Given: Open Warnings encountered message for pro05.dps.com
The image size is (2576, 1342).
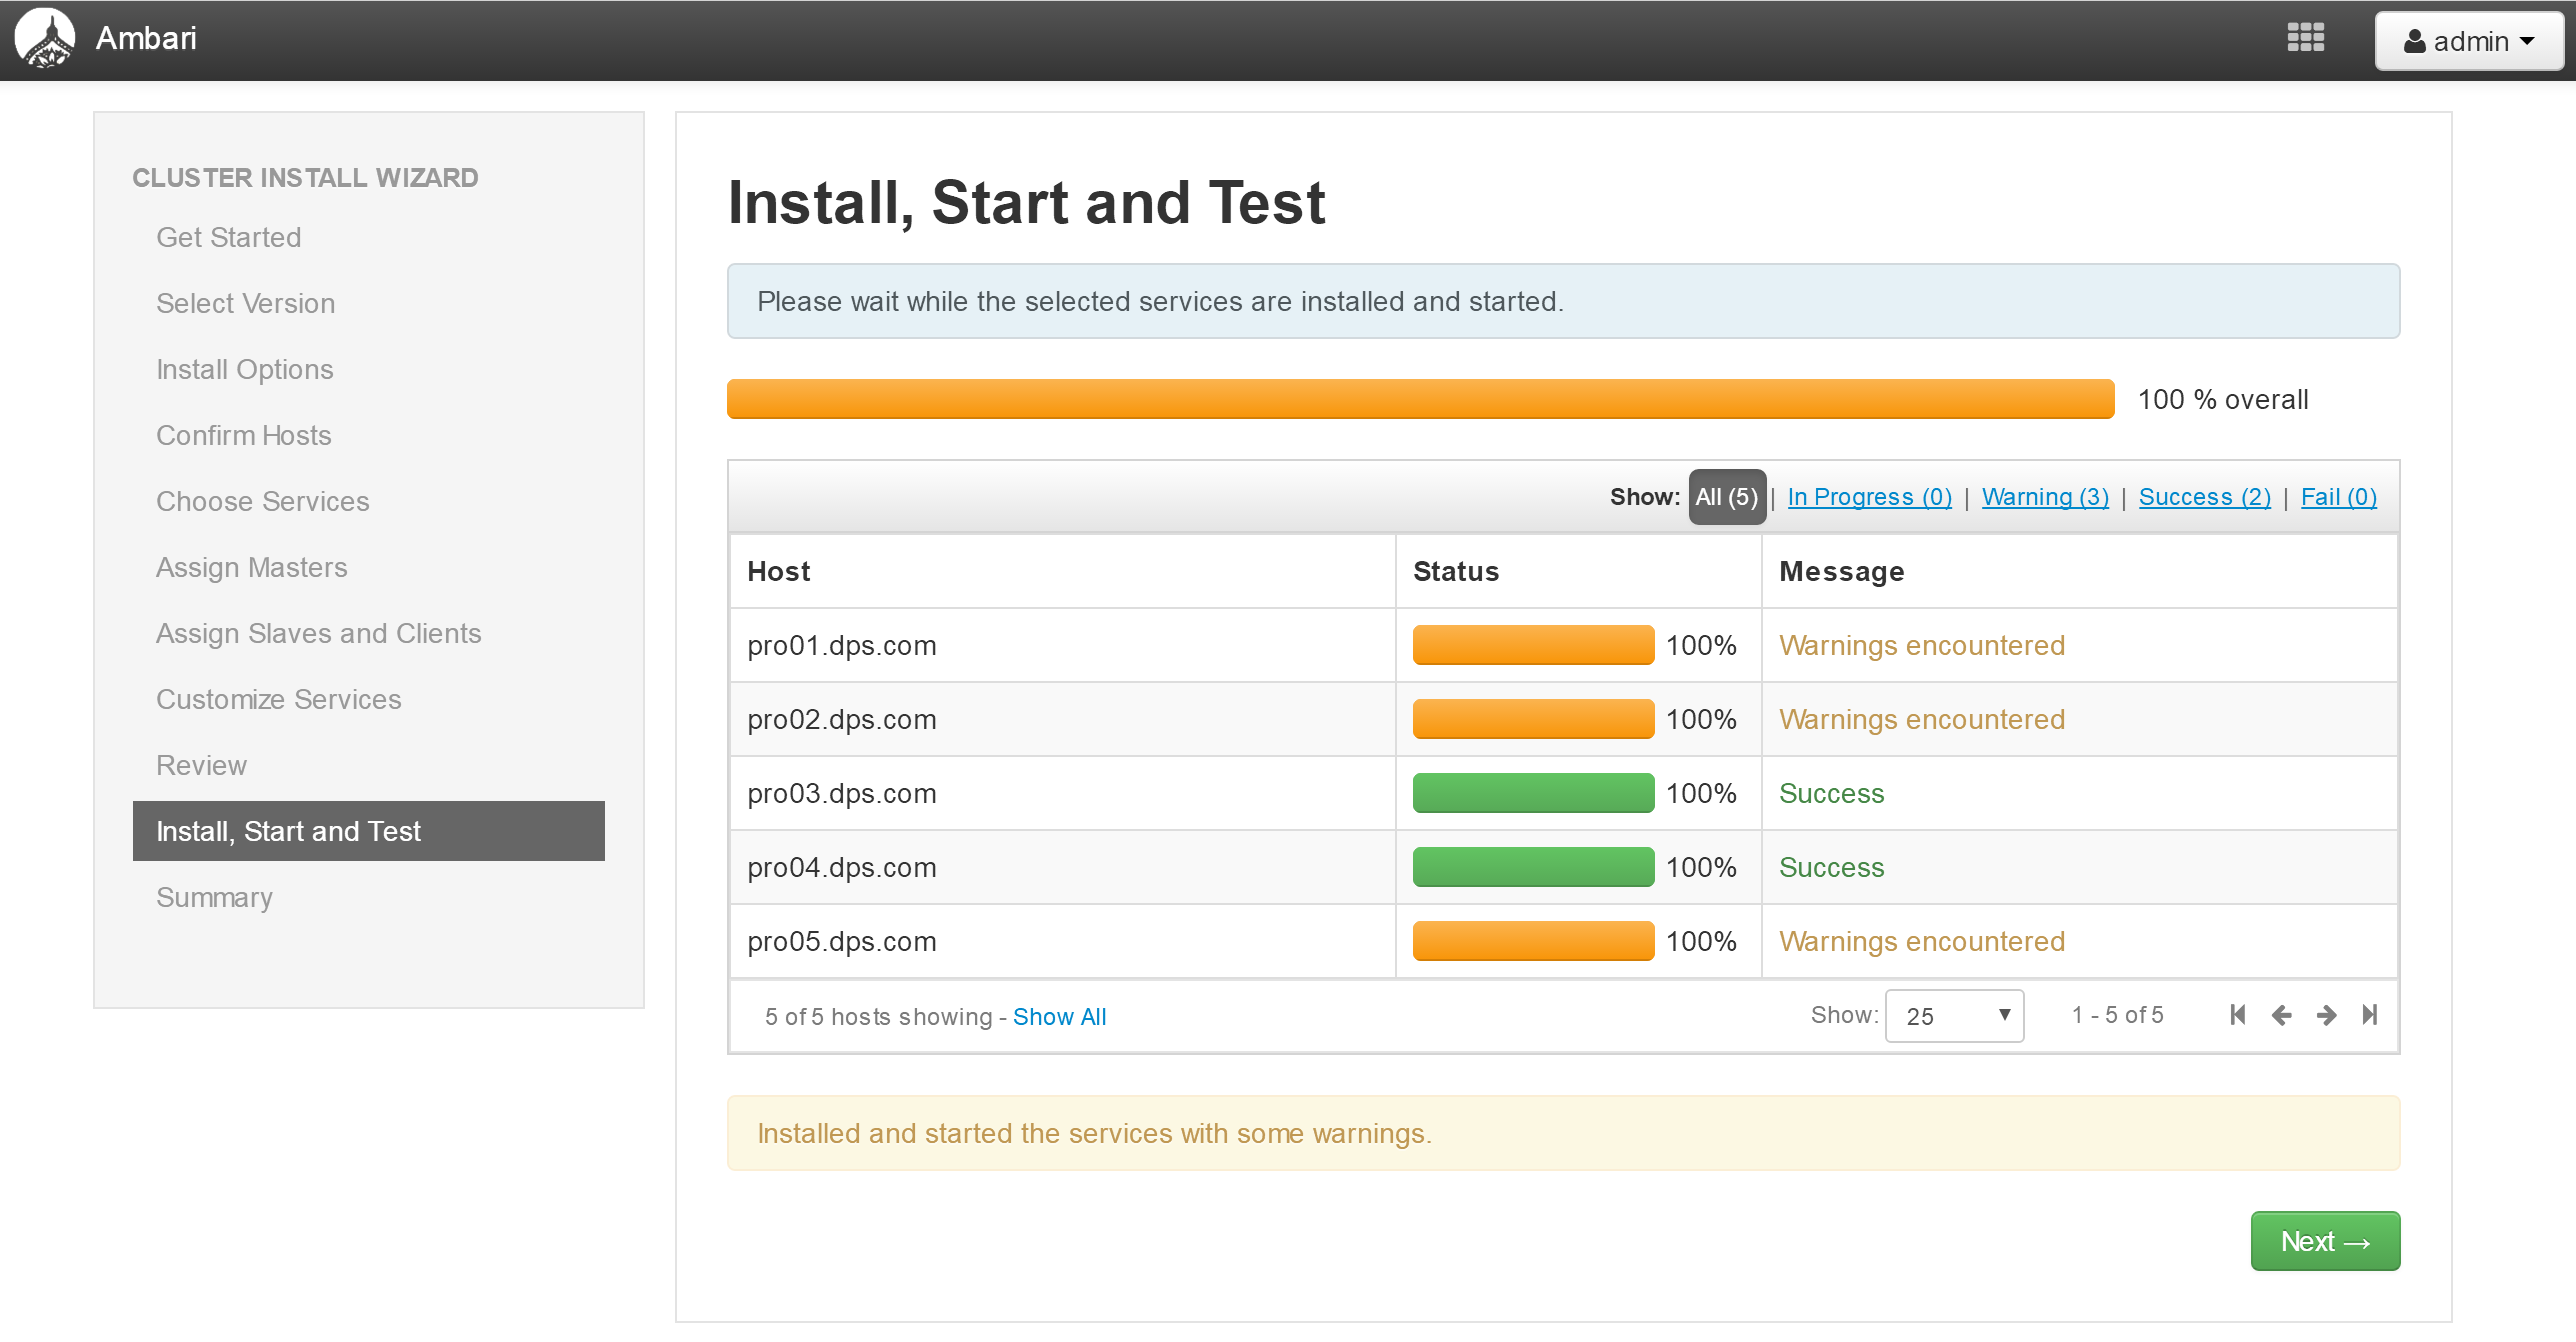Looking at the screenshot, I should coord(1921,941).
